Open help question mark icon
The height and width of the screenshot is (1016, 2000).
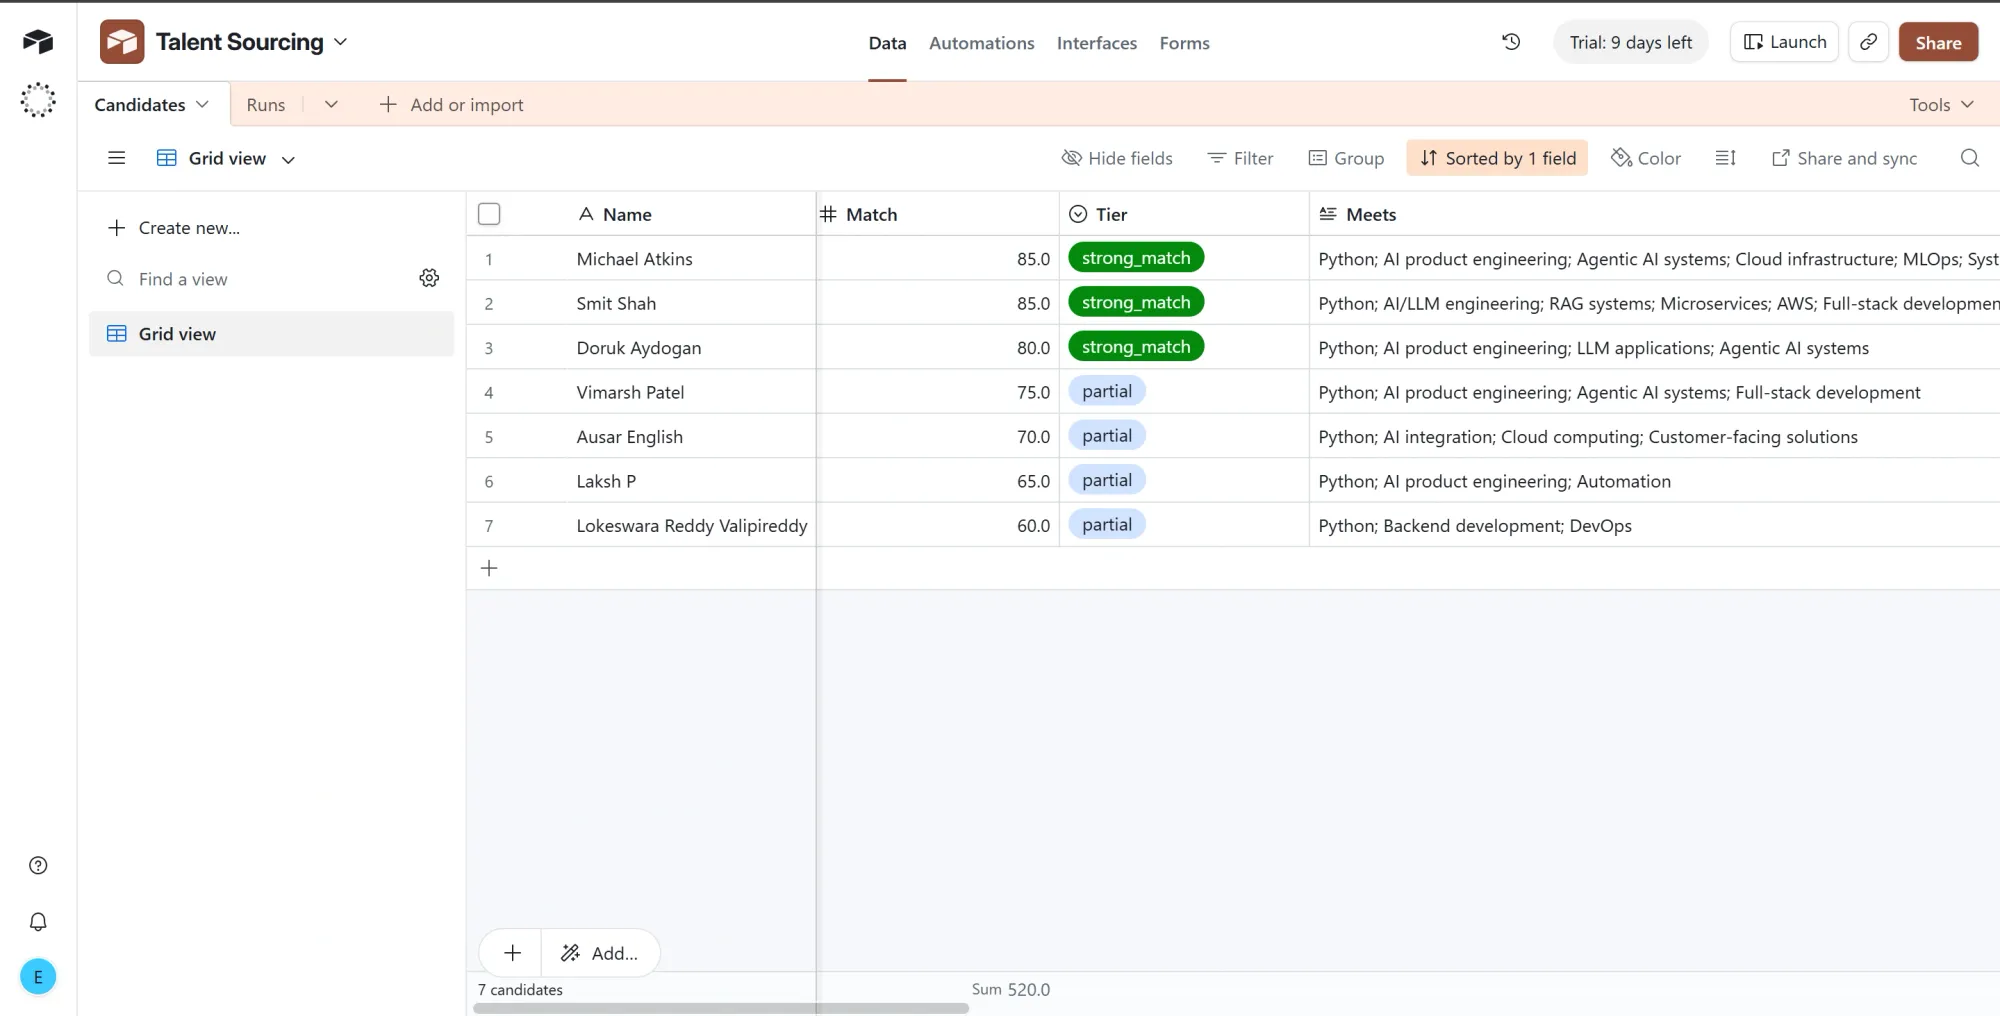(x=38, y=866)
